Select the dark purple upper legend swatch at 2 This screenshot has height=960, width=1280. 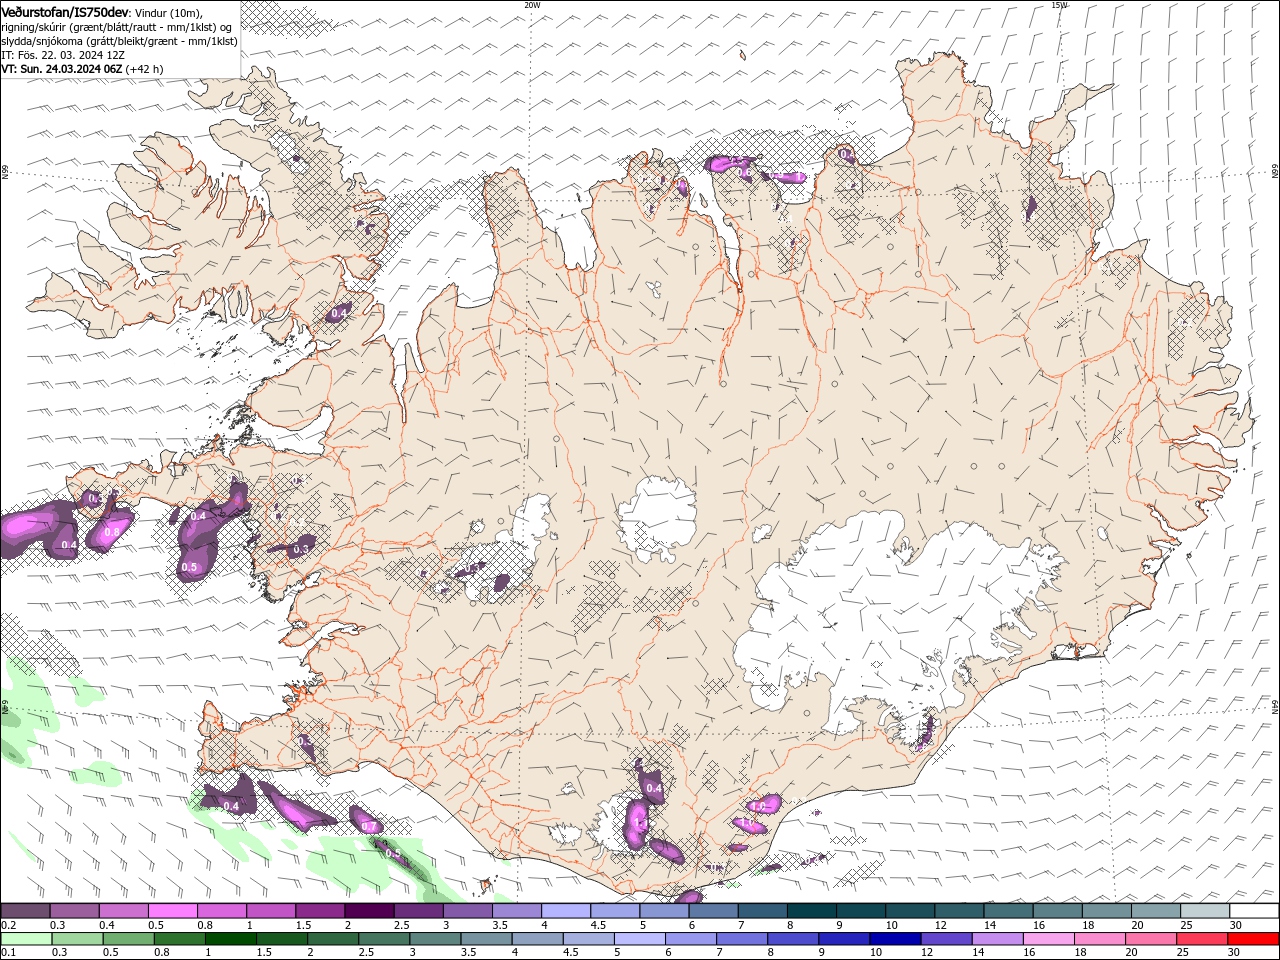click(x=369, y=911)
